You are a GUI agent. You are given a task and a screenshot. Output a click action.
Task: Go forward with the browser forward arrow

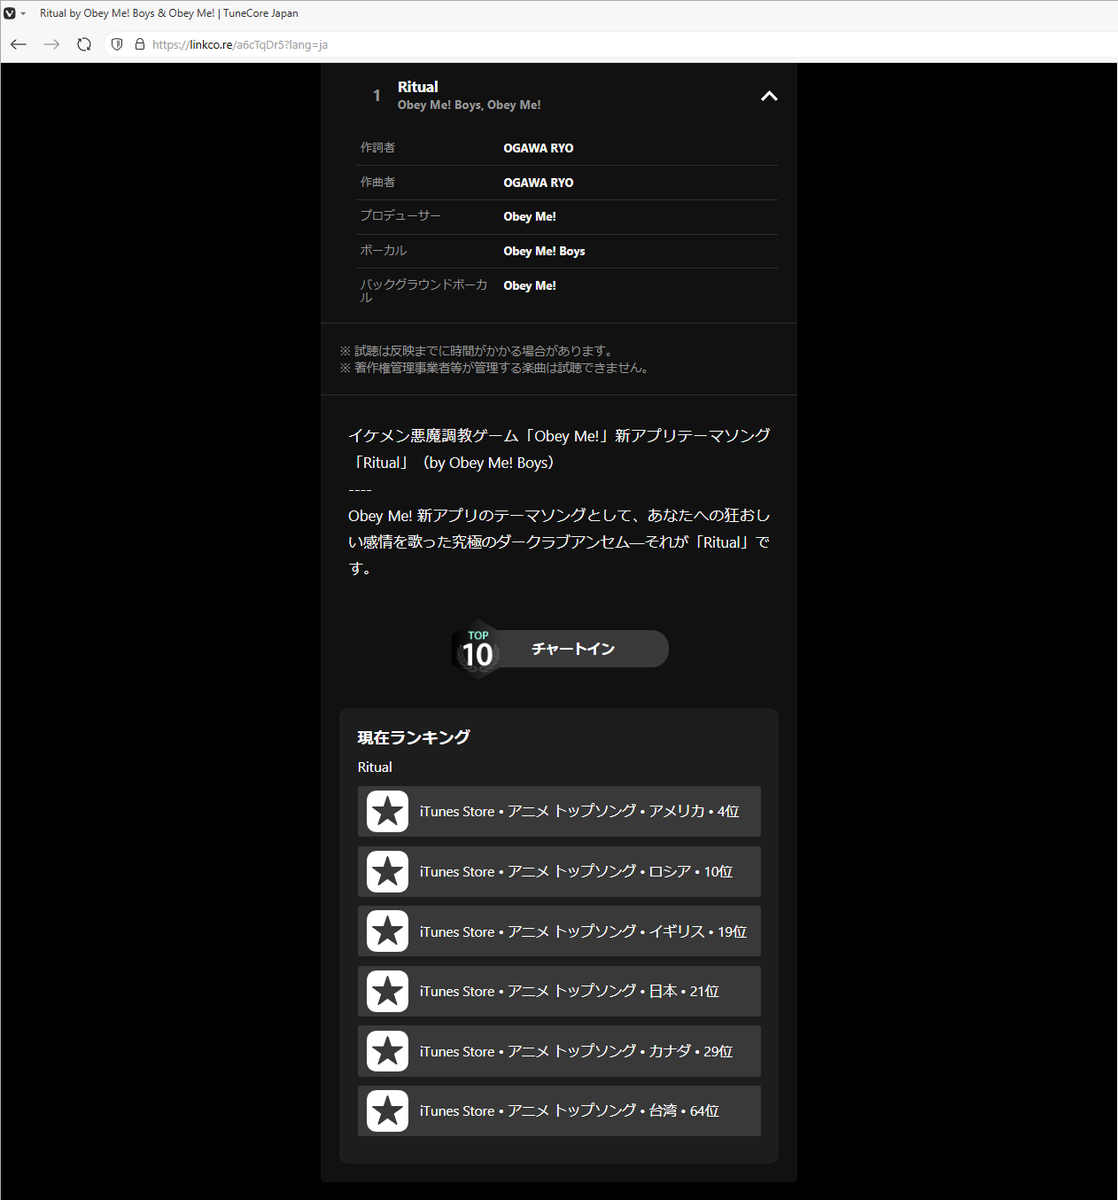[x=51, y=44]
